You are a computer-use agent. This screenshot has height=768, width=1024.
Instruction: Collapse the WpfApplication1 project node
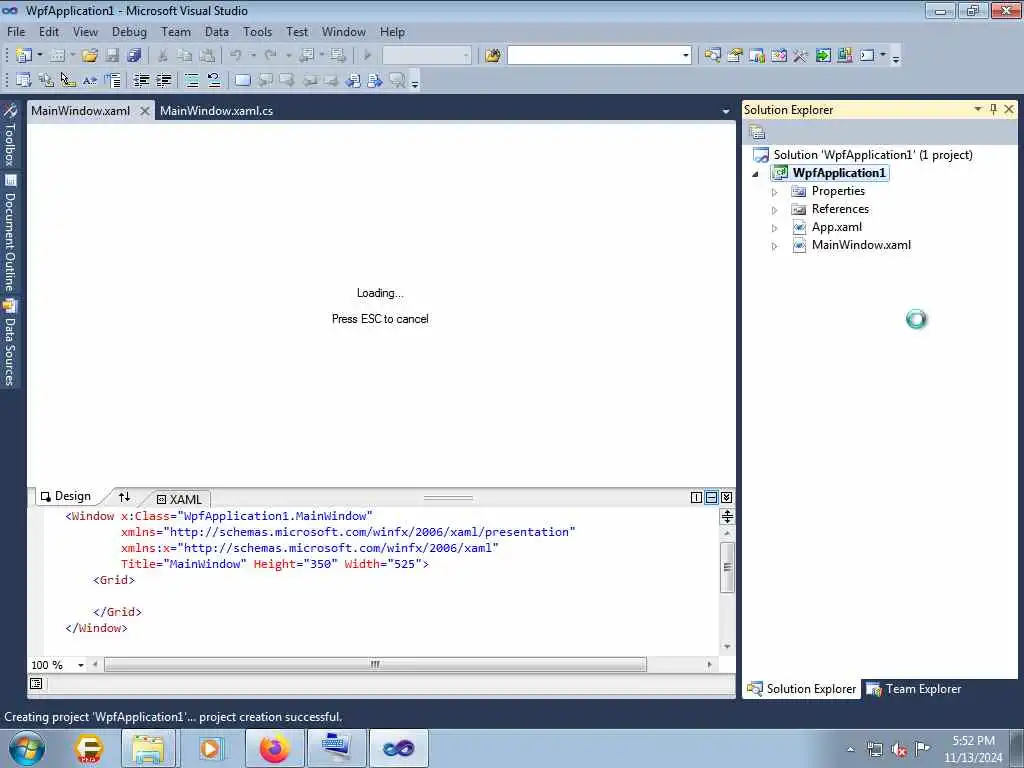tap(756, 174)
